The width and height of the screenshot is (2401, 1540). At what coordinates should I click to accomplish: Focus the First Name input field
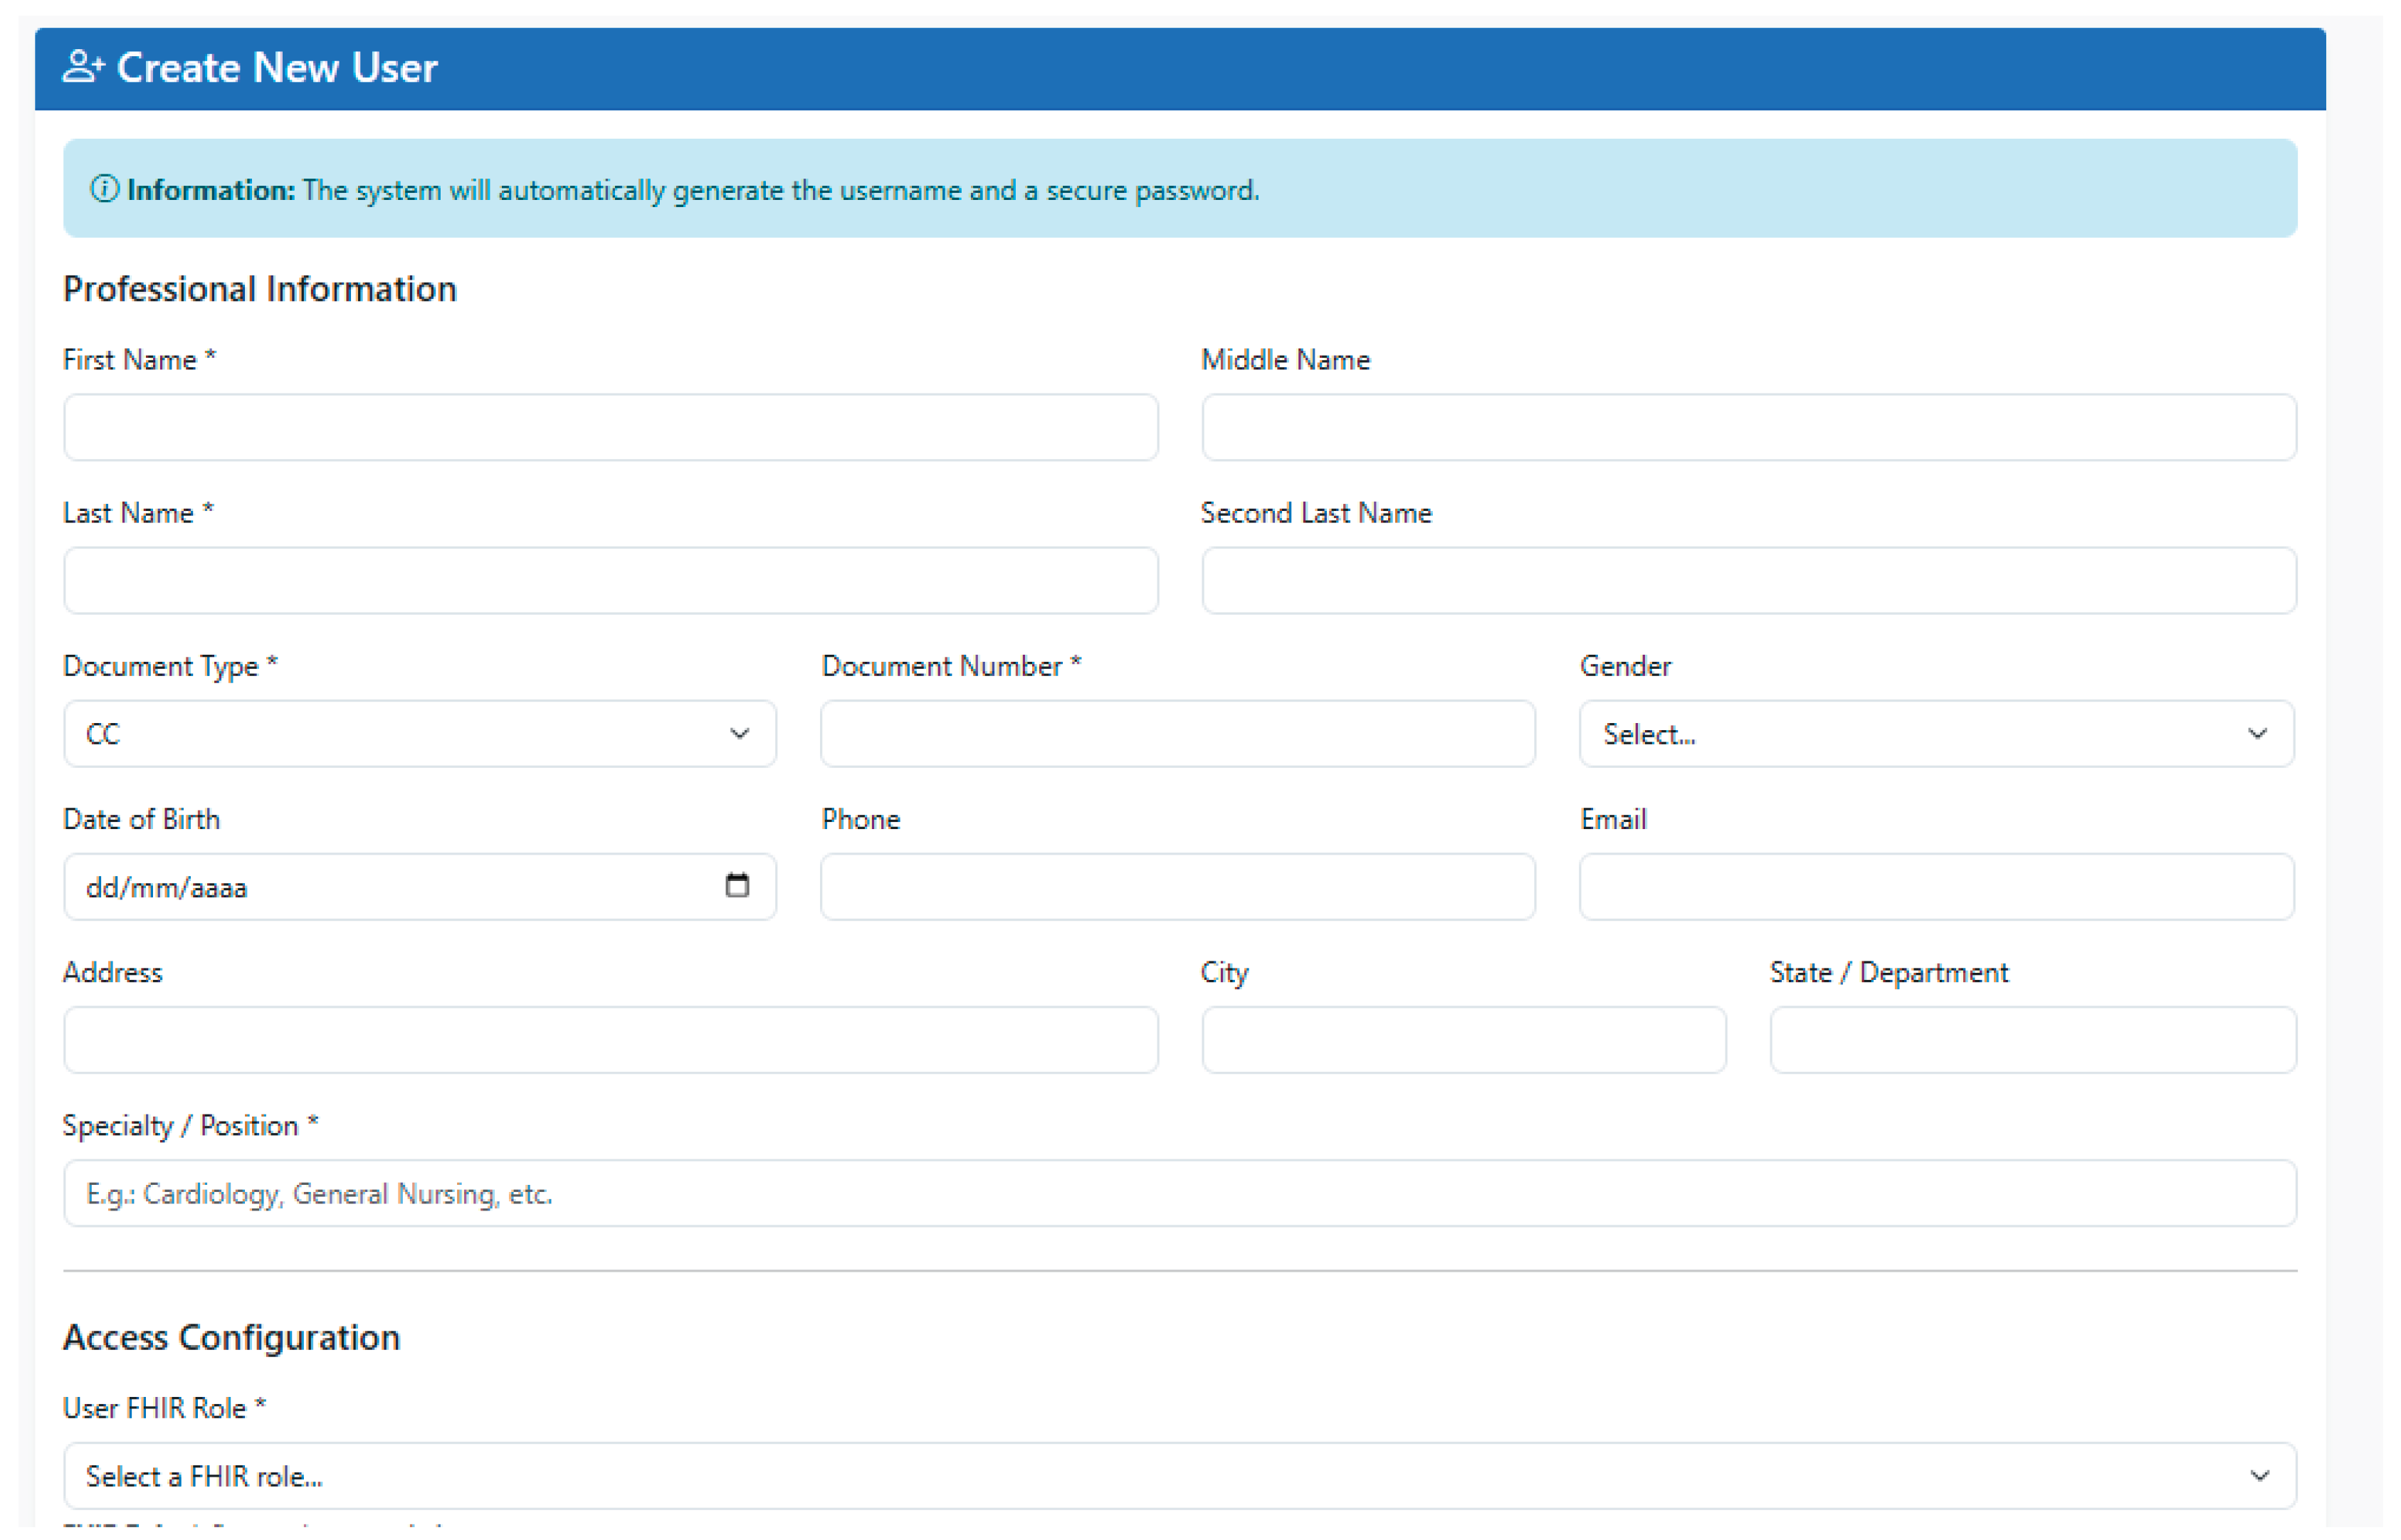[x=611, y=428]
